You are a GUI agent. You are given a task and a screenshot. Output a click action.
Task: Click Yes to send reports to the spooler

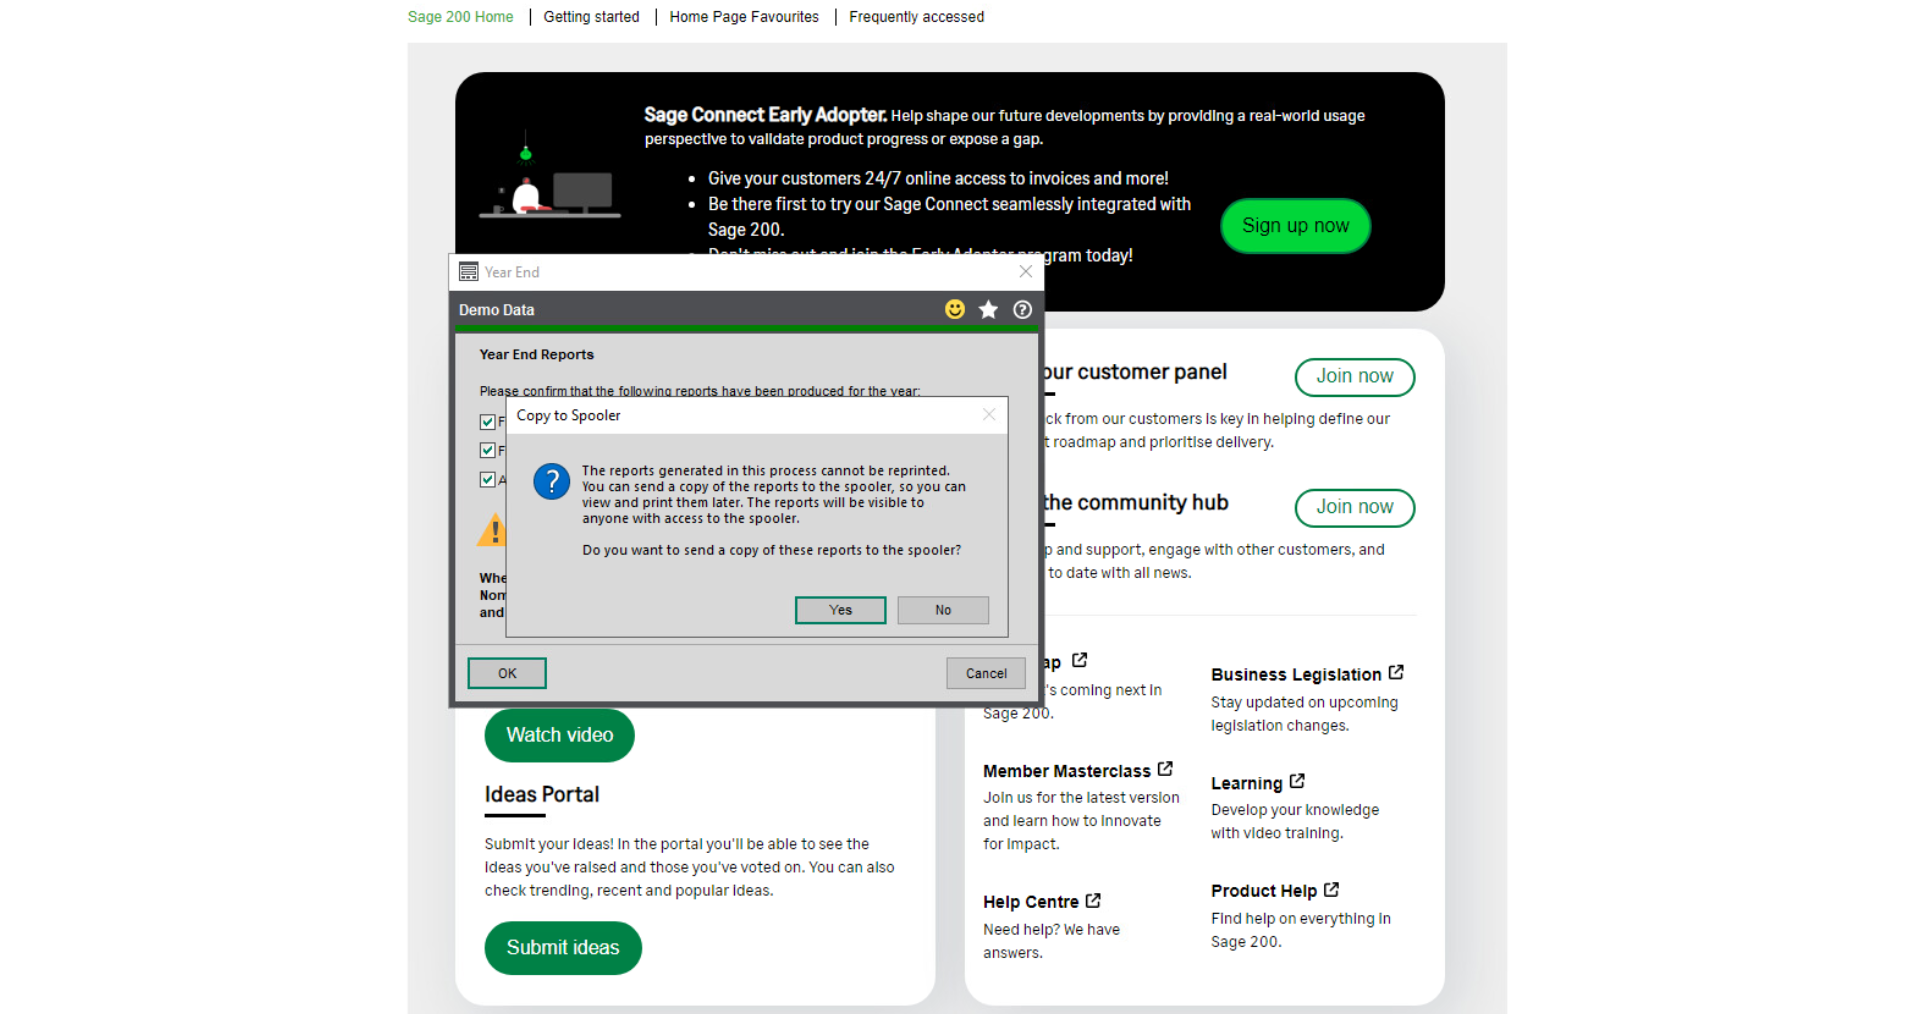[x=840, y=610]
